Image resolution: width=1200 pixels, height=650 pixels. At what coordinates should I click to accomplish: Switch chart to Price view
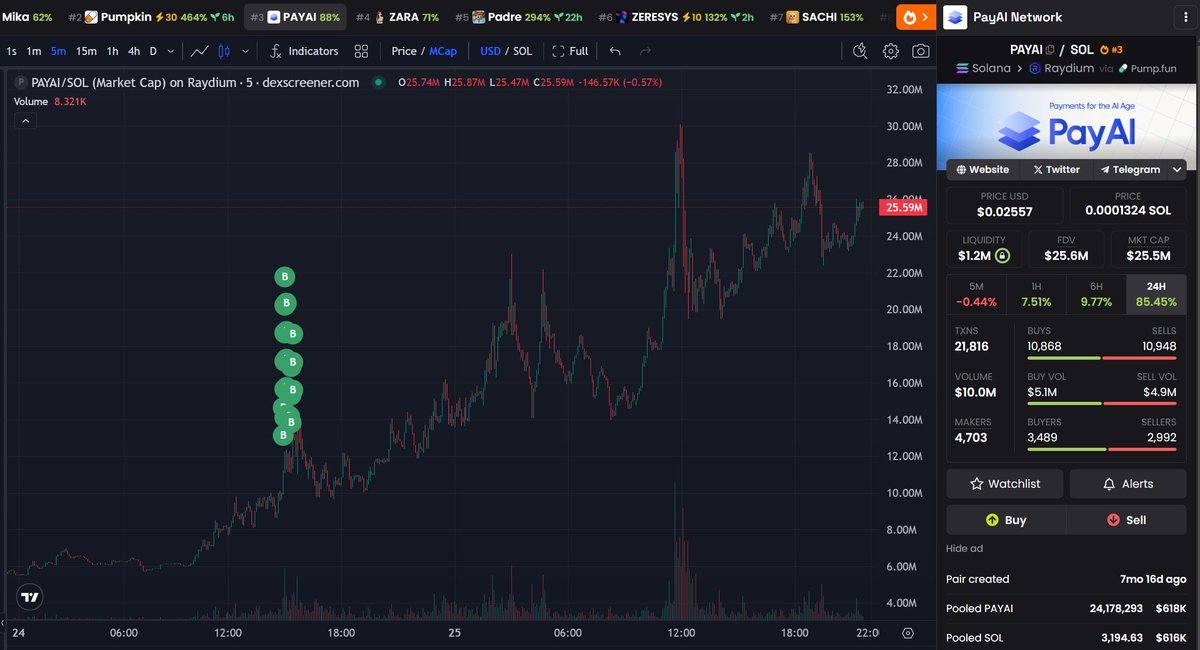click(404, 51)
